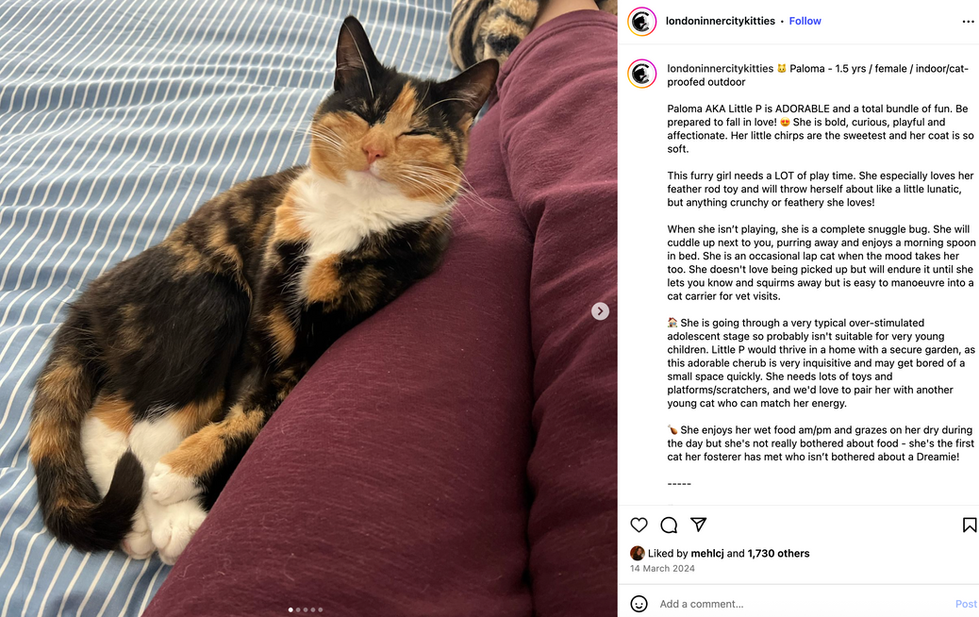Viewport: 979px width, 617px height.
Task: Open the three-dot more options menu
Action: [x=968, y=21]
